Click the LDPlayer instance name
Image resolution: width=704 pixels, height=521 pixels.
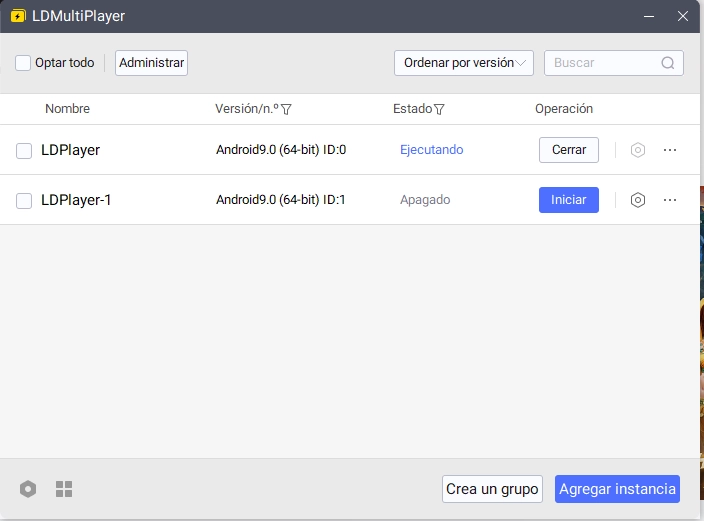coord(70,150)
